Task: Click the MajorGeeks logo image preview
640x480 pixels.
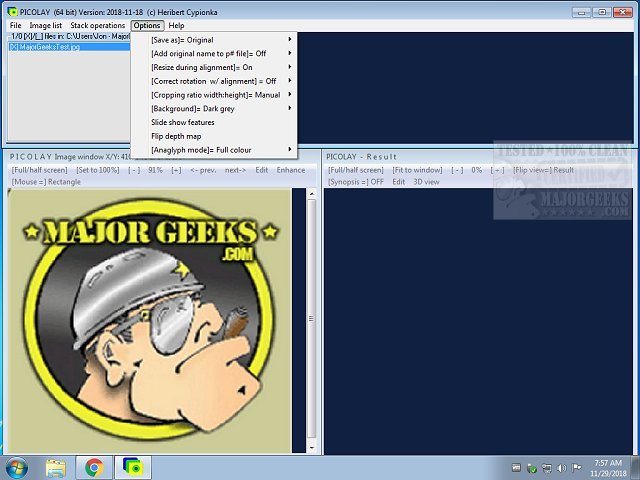Action: [150, 321]
